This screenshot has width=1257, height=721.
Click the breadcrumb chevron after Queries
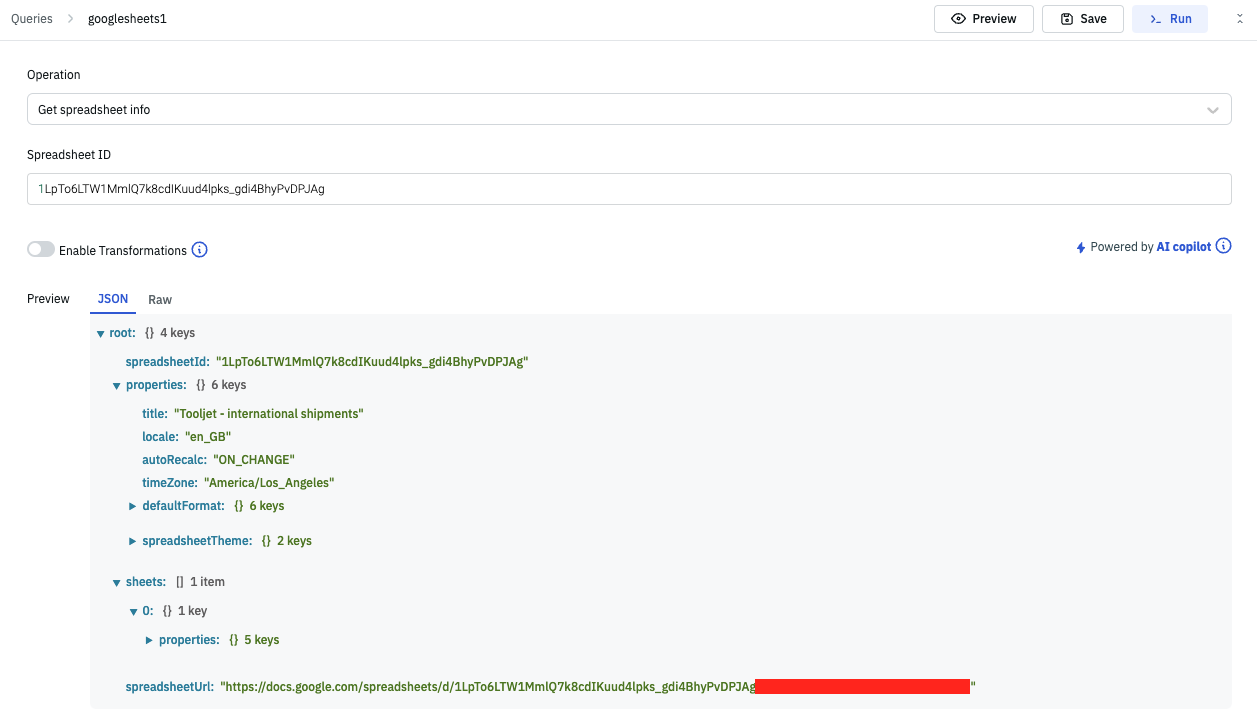tap(71, 19)
